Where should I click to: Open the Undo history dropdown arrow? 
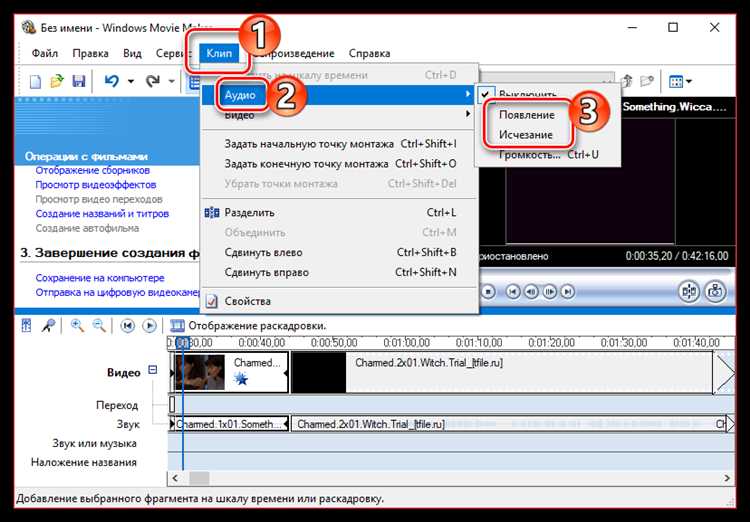pyautogui.click(x=131, y=81)
